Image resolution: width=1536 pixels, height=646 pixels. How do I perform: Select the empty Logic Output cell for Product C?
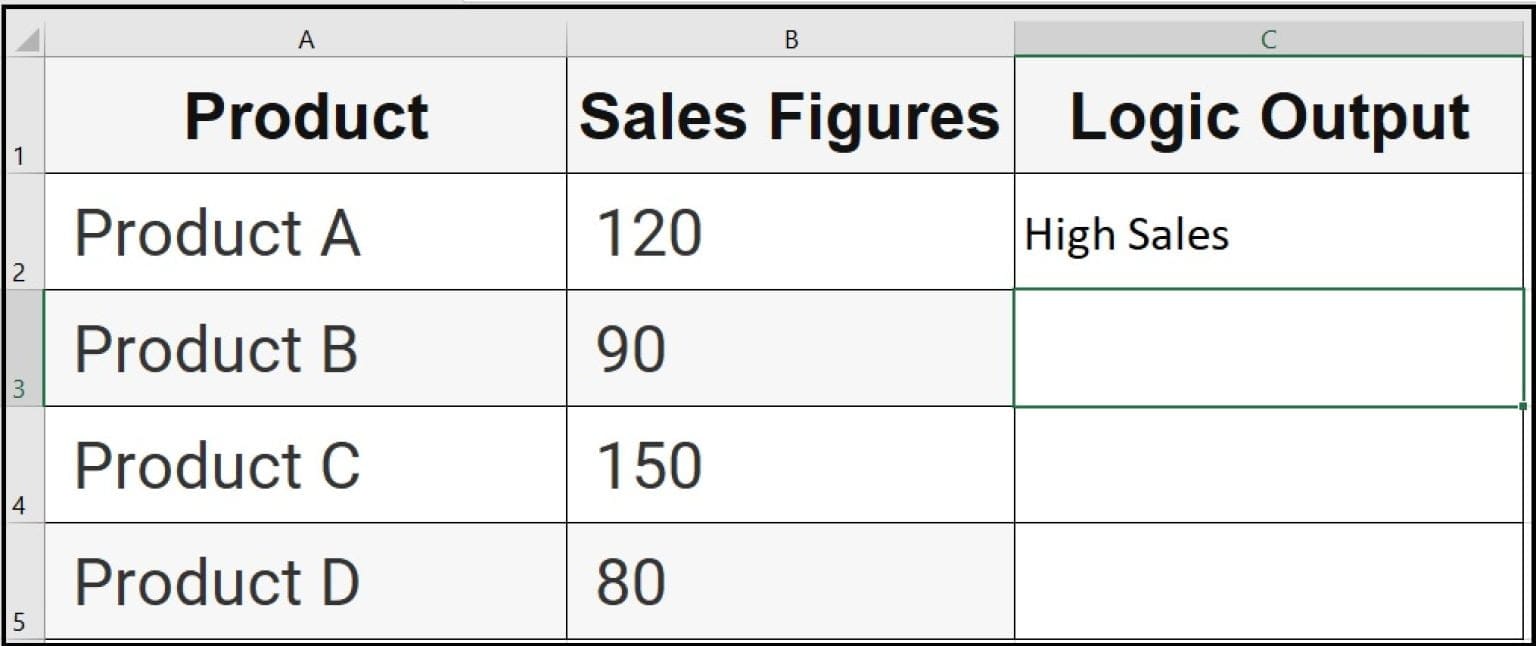pyautogui.click(x=1268, y=462)
